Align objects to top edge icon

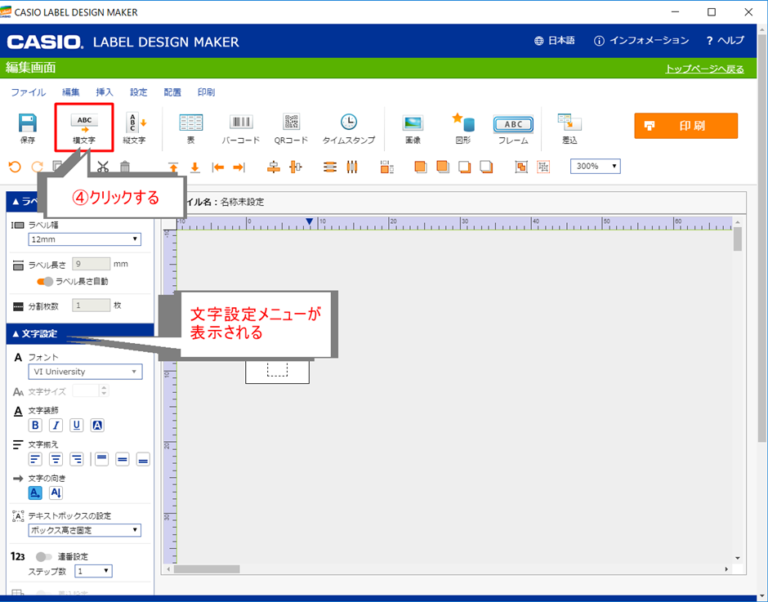coord(173,167)
